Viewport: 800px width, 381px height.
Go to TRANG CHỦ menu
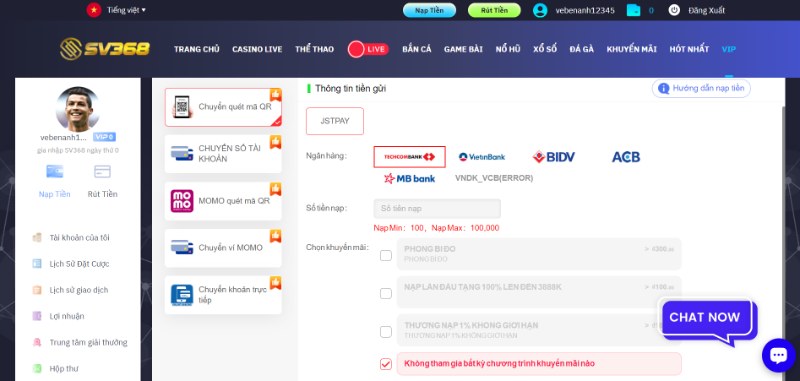196,49
